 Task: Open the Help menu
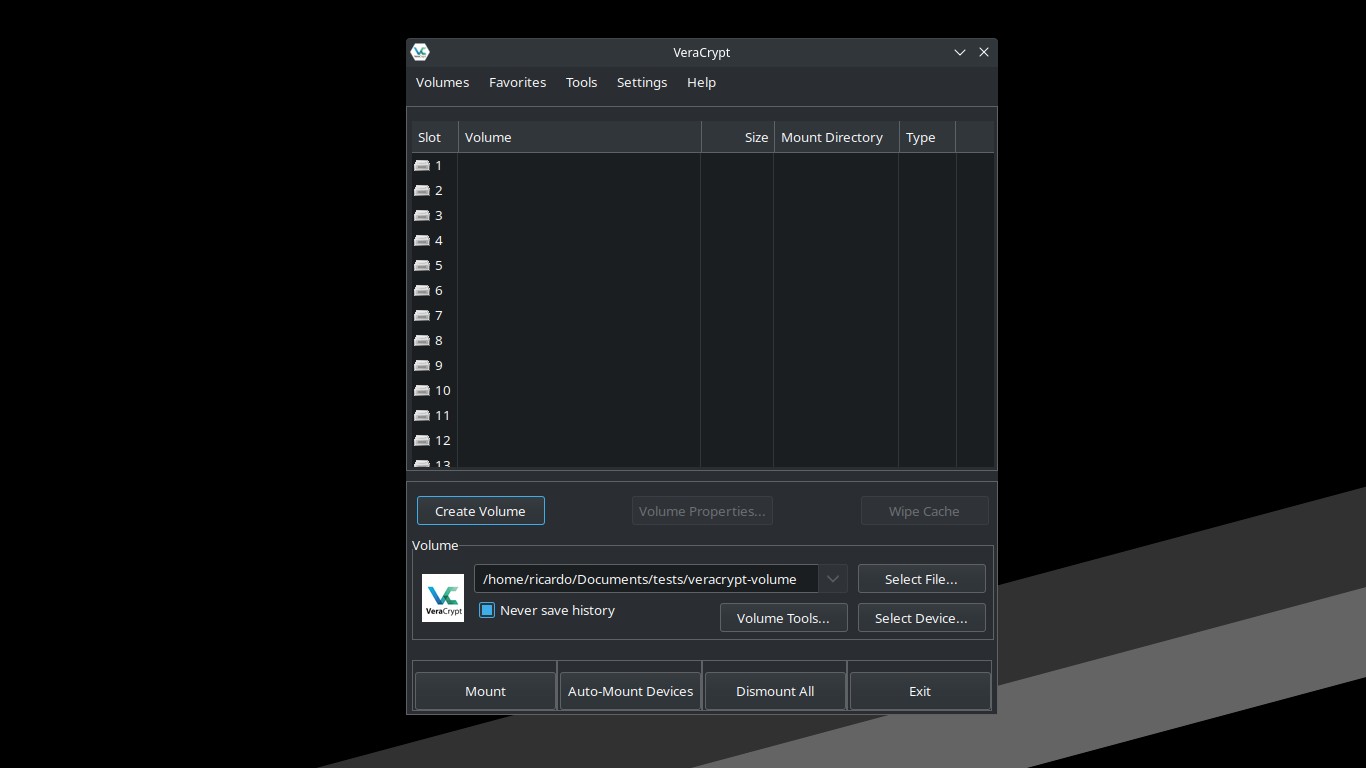click(701, 83)
